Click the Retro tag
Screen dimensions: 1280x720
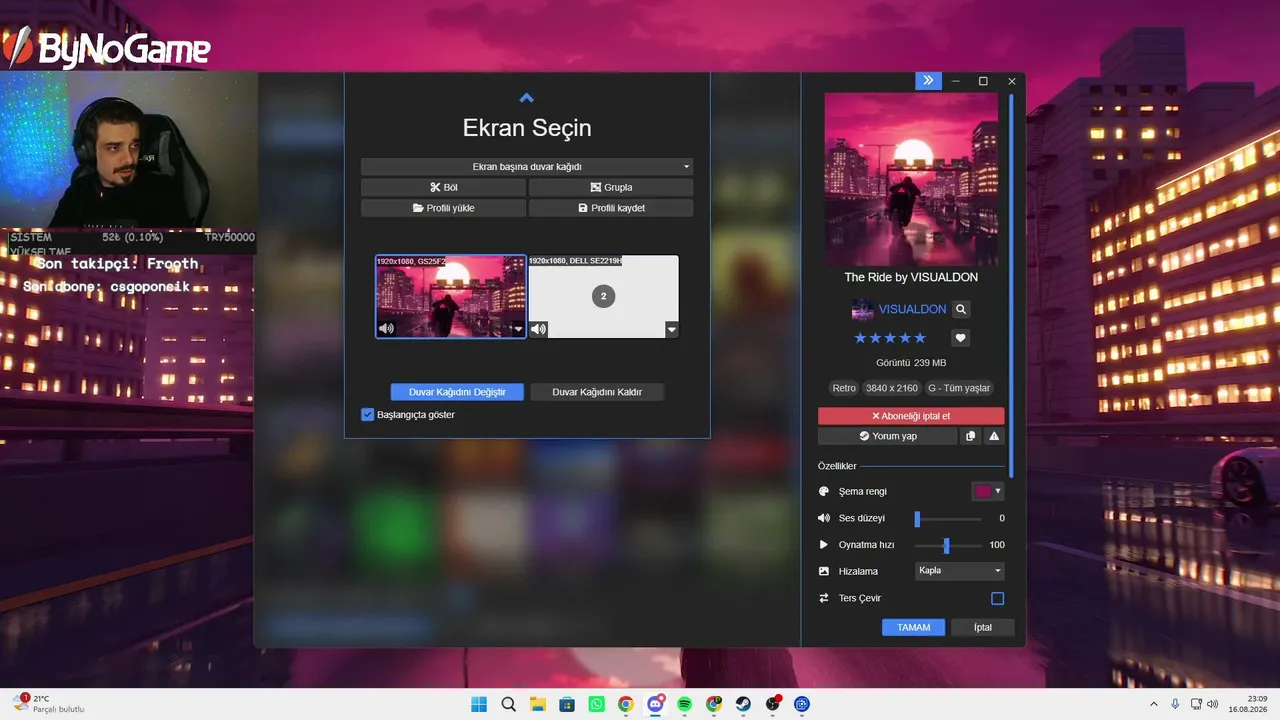[844, 388]
